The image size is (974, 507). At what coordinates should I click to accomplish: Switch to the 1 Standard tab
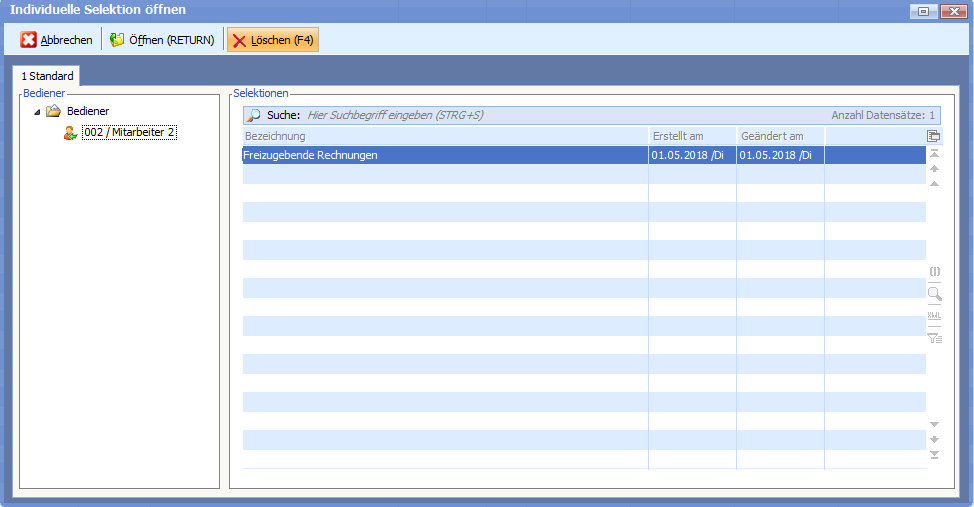[x=48, y=76]
